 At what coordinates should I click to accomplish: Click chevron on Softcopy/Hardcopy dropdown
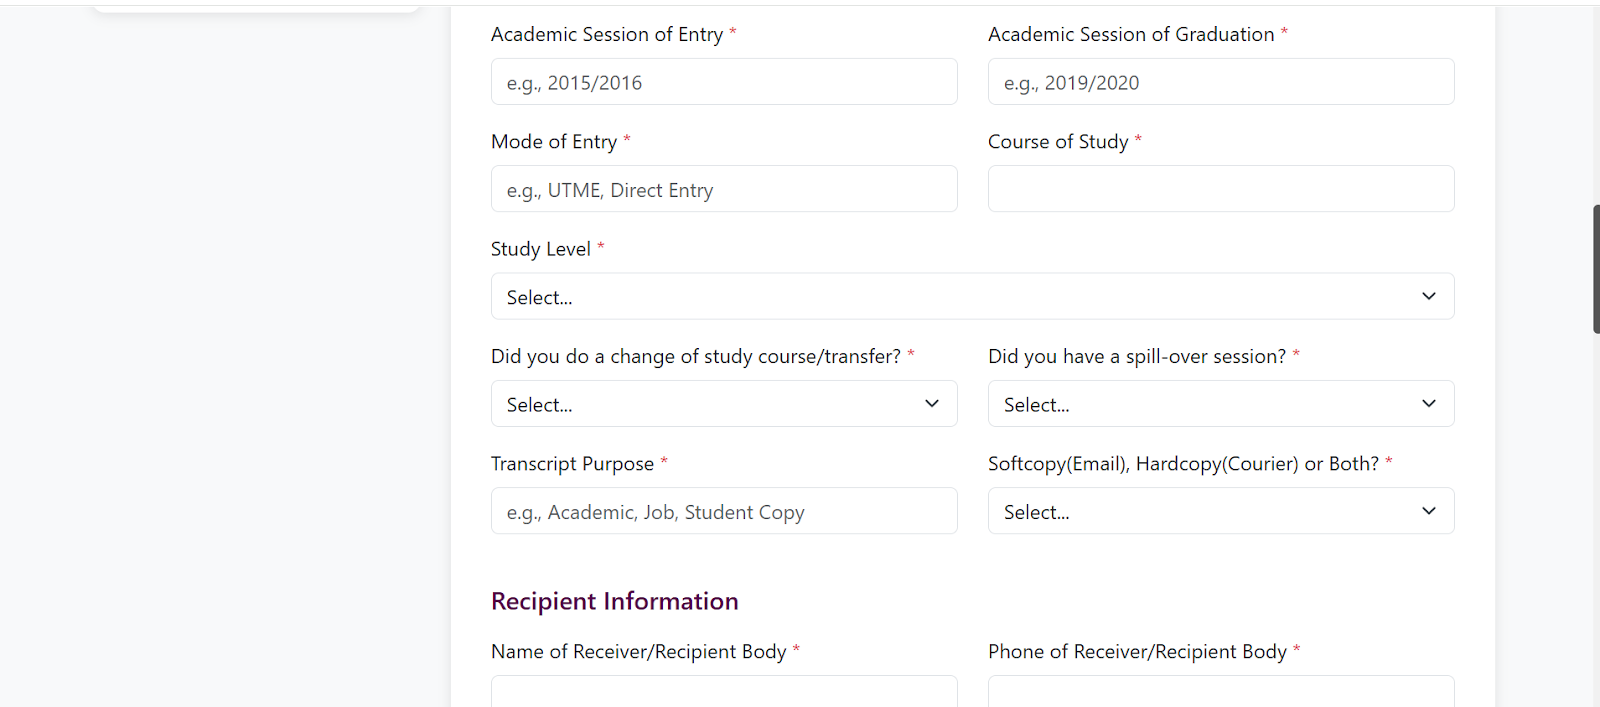[x=1428, y=511]
